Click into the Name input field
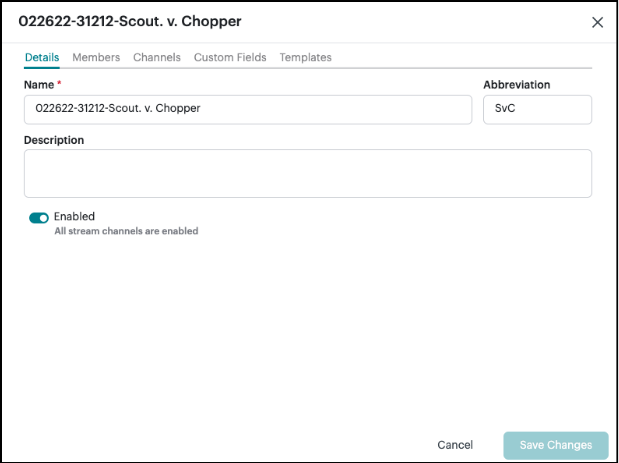Viewport: 619px width, 463px height. [x=247, y=109]
